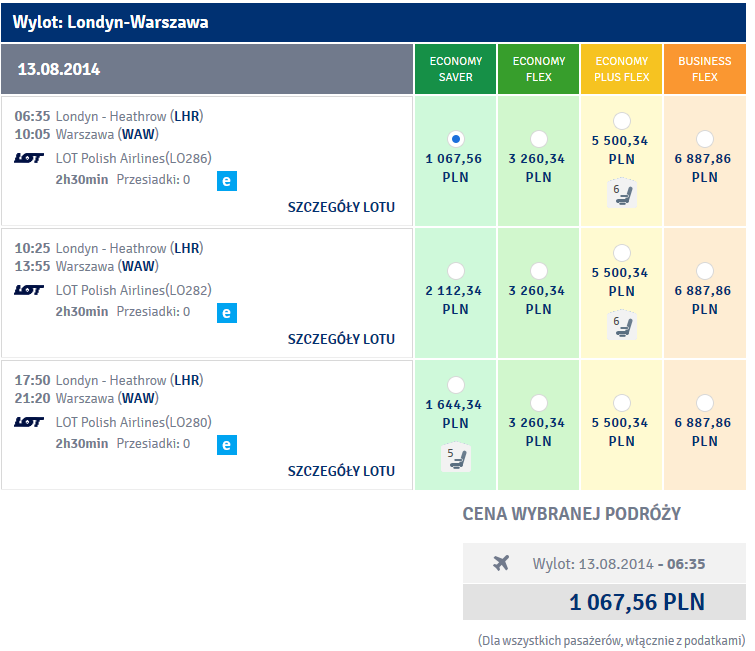Open SZCZEGÓŁY LOTU for the 10:25 flight
This screenshot has height=651, width=755.
point(341,339)
